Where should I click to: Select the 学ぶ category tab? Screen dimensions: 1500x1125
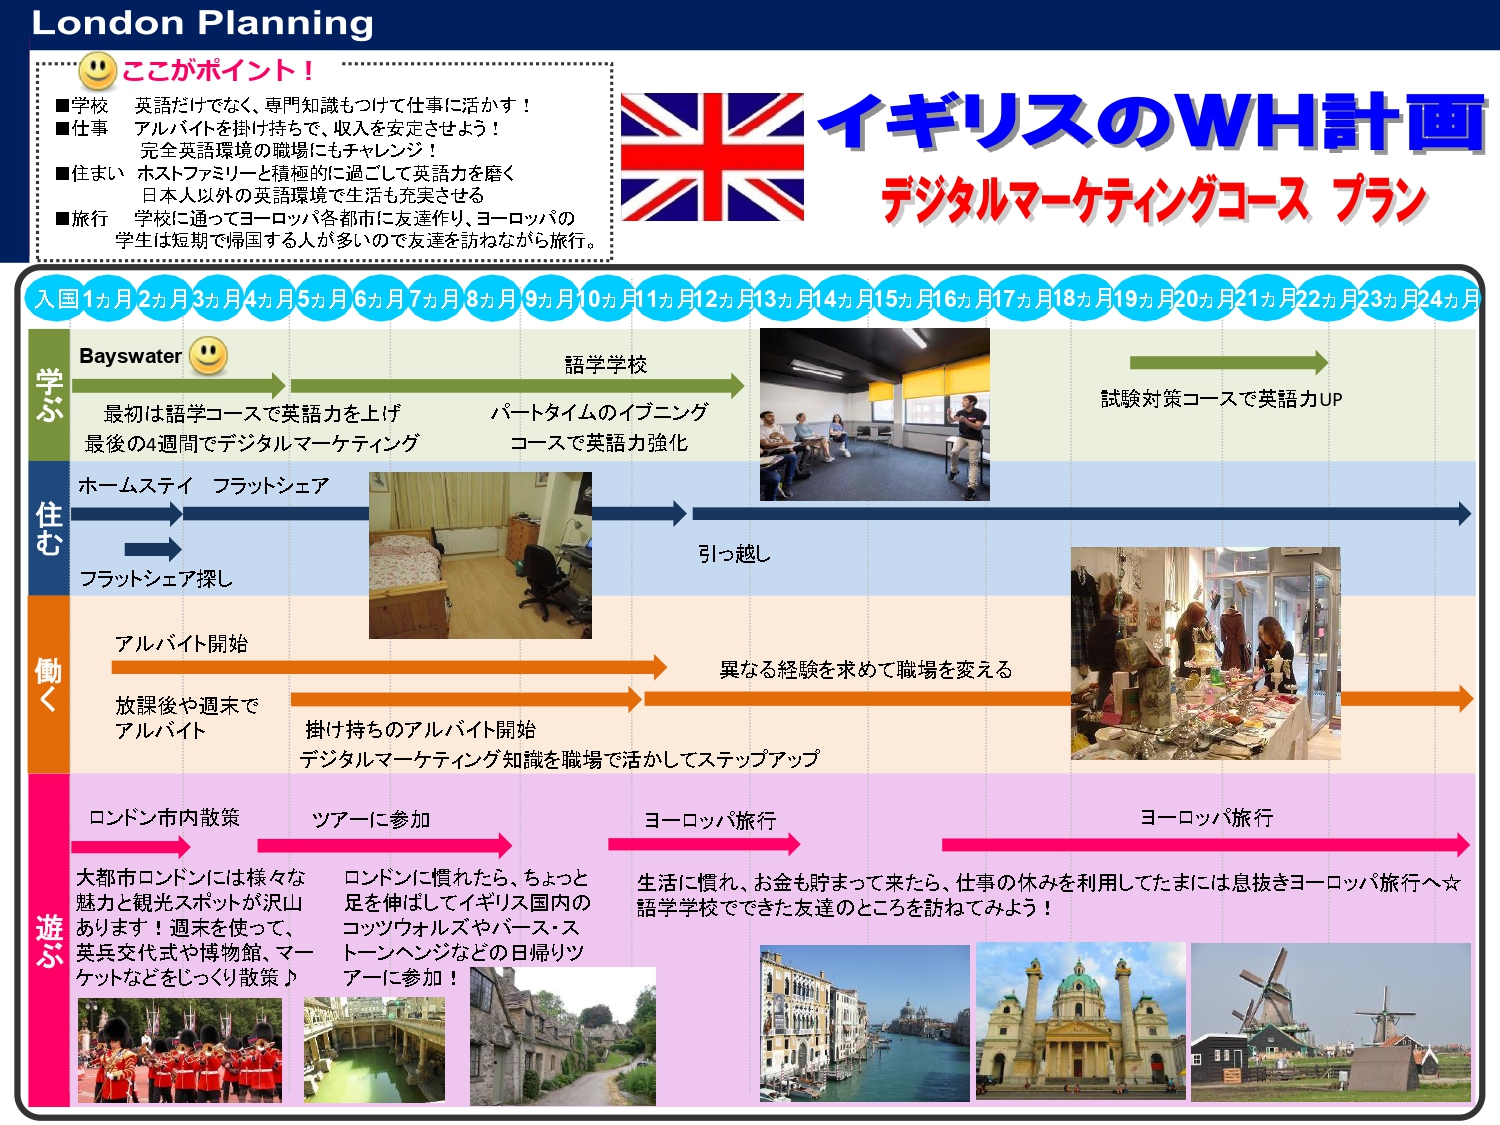49,395
